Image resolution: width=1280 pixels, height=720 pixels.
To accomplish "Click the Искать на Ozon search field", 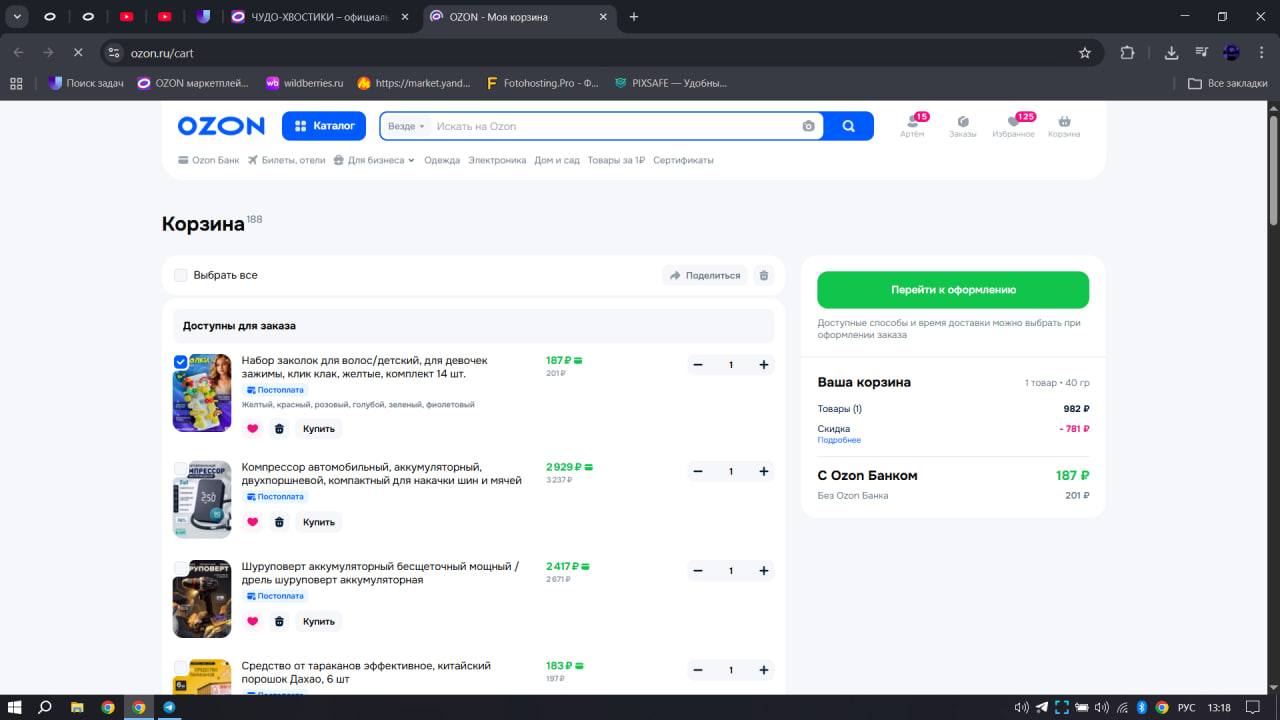I will (610, 126).
